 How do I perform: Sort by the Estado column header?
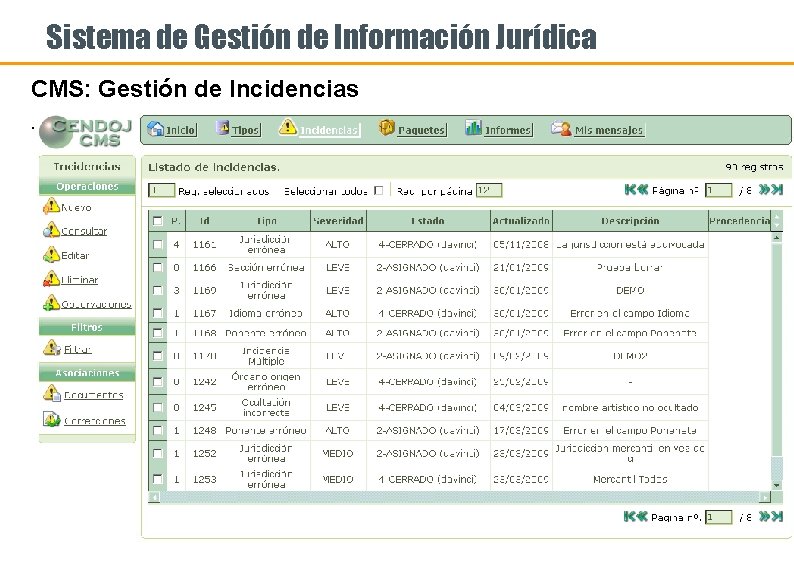pos(428,221)
